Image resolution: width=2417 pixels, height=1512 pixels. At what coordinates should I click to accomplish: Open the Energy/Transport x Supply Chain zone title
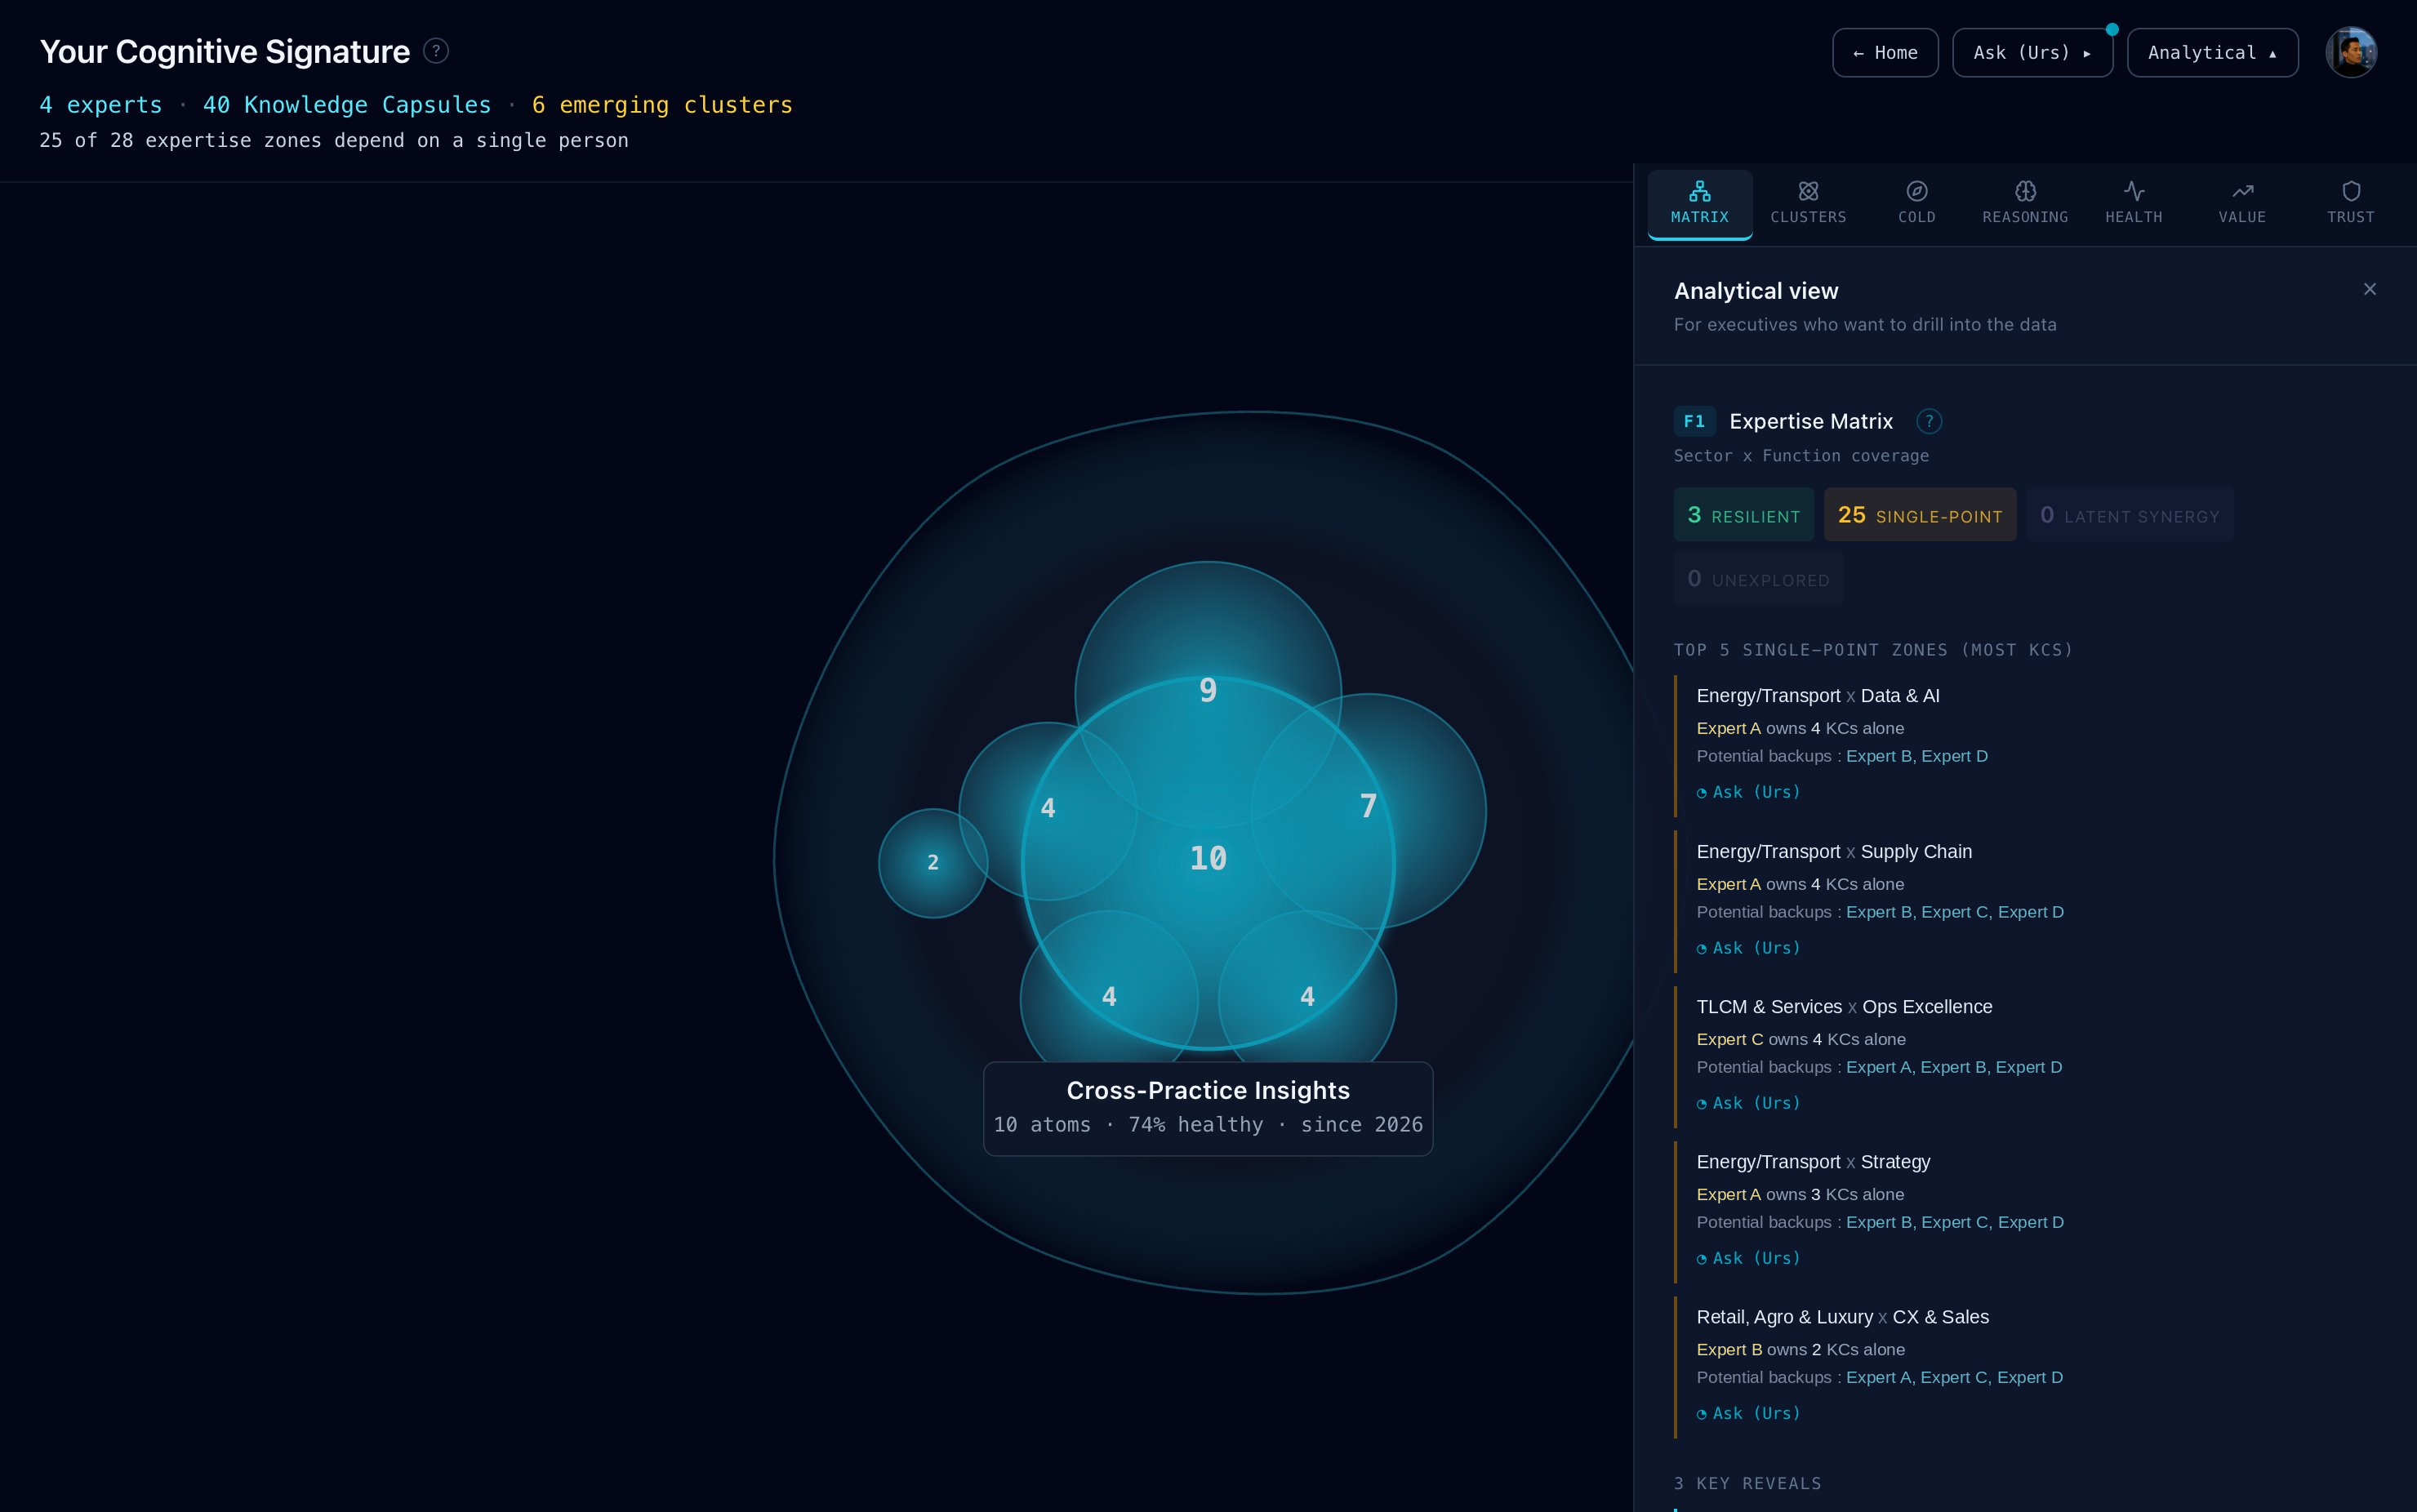coord(1834,852)
